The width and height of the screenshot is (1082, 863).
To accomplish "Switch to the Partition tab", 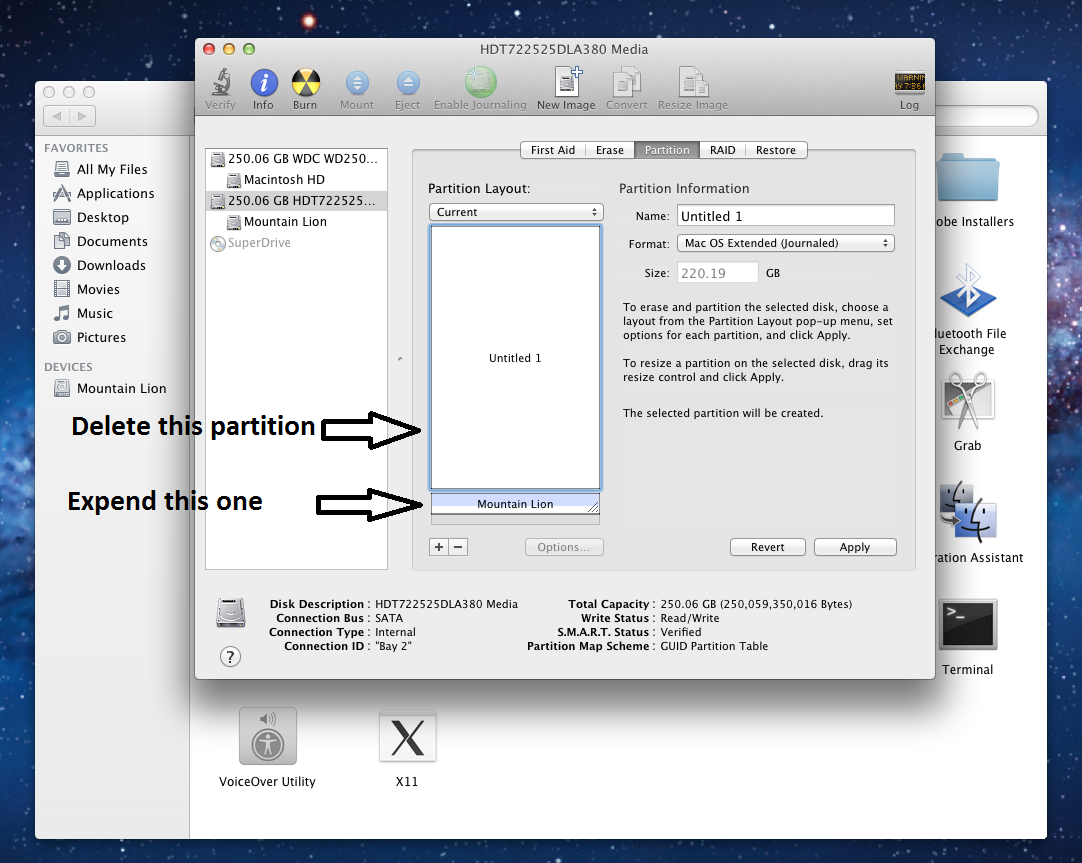I will pos(667,150).
